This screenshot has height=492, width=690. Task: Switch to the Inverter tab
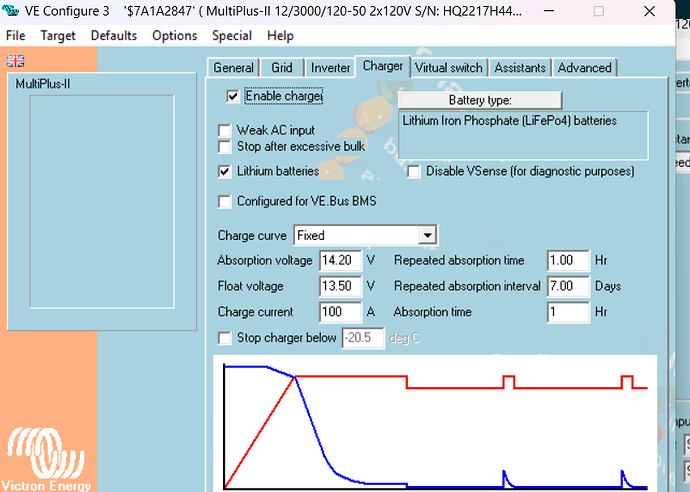(330, 68)
